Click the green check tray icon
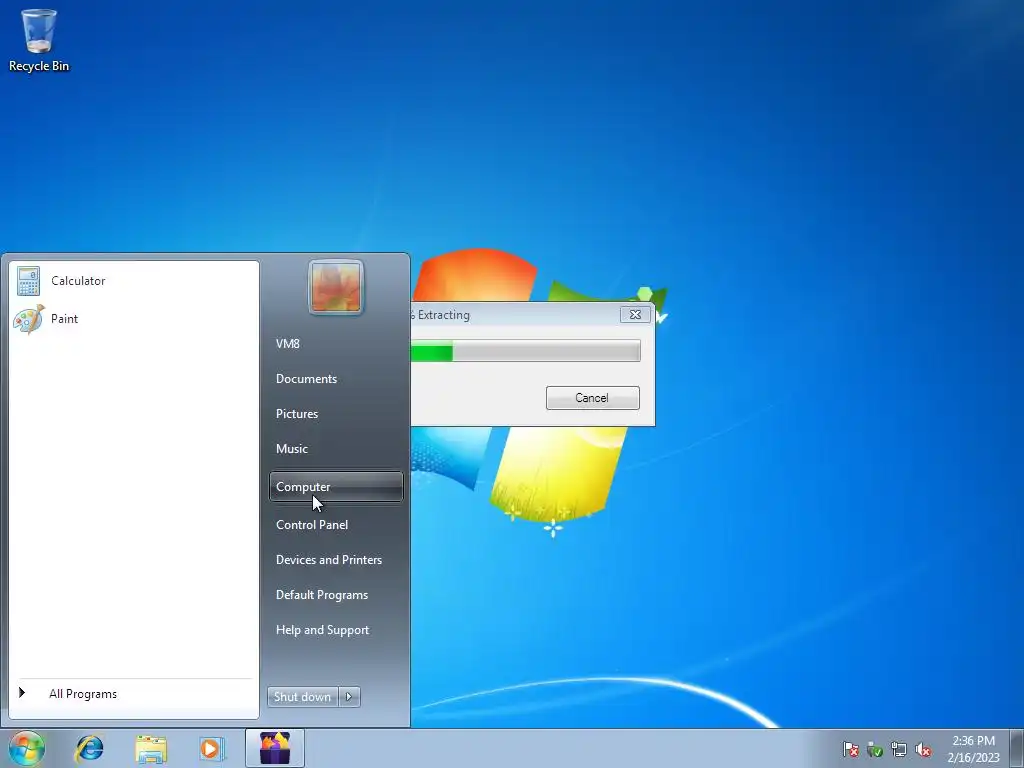The width and height of the screenshot is (1024, 768). (x=874, y=749)
